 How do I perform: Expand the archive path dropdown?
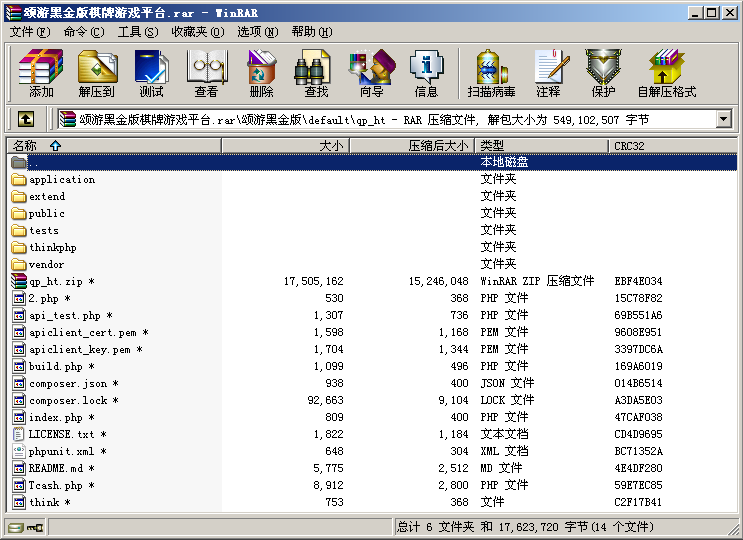(724, 119)
